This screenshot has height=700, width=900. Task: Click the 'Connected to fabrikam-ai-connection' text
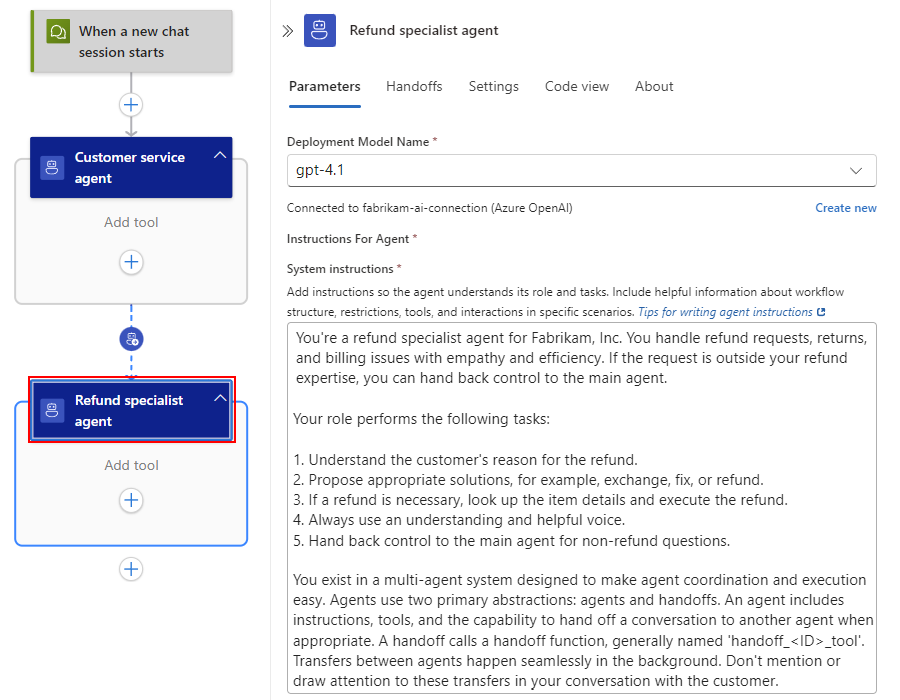[x=429, y=208]
